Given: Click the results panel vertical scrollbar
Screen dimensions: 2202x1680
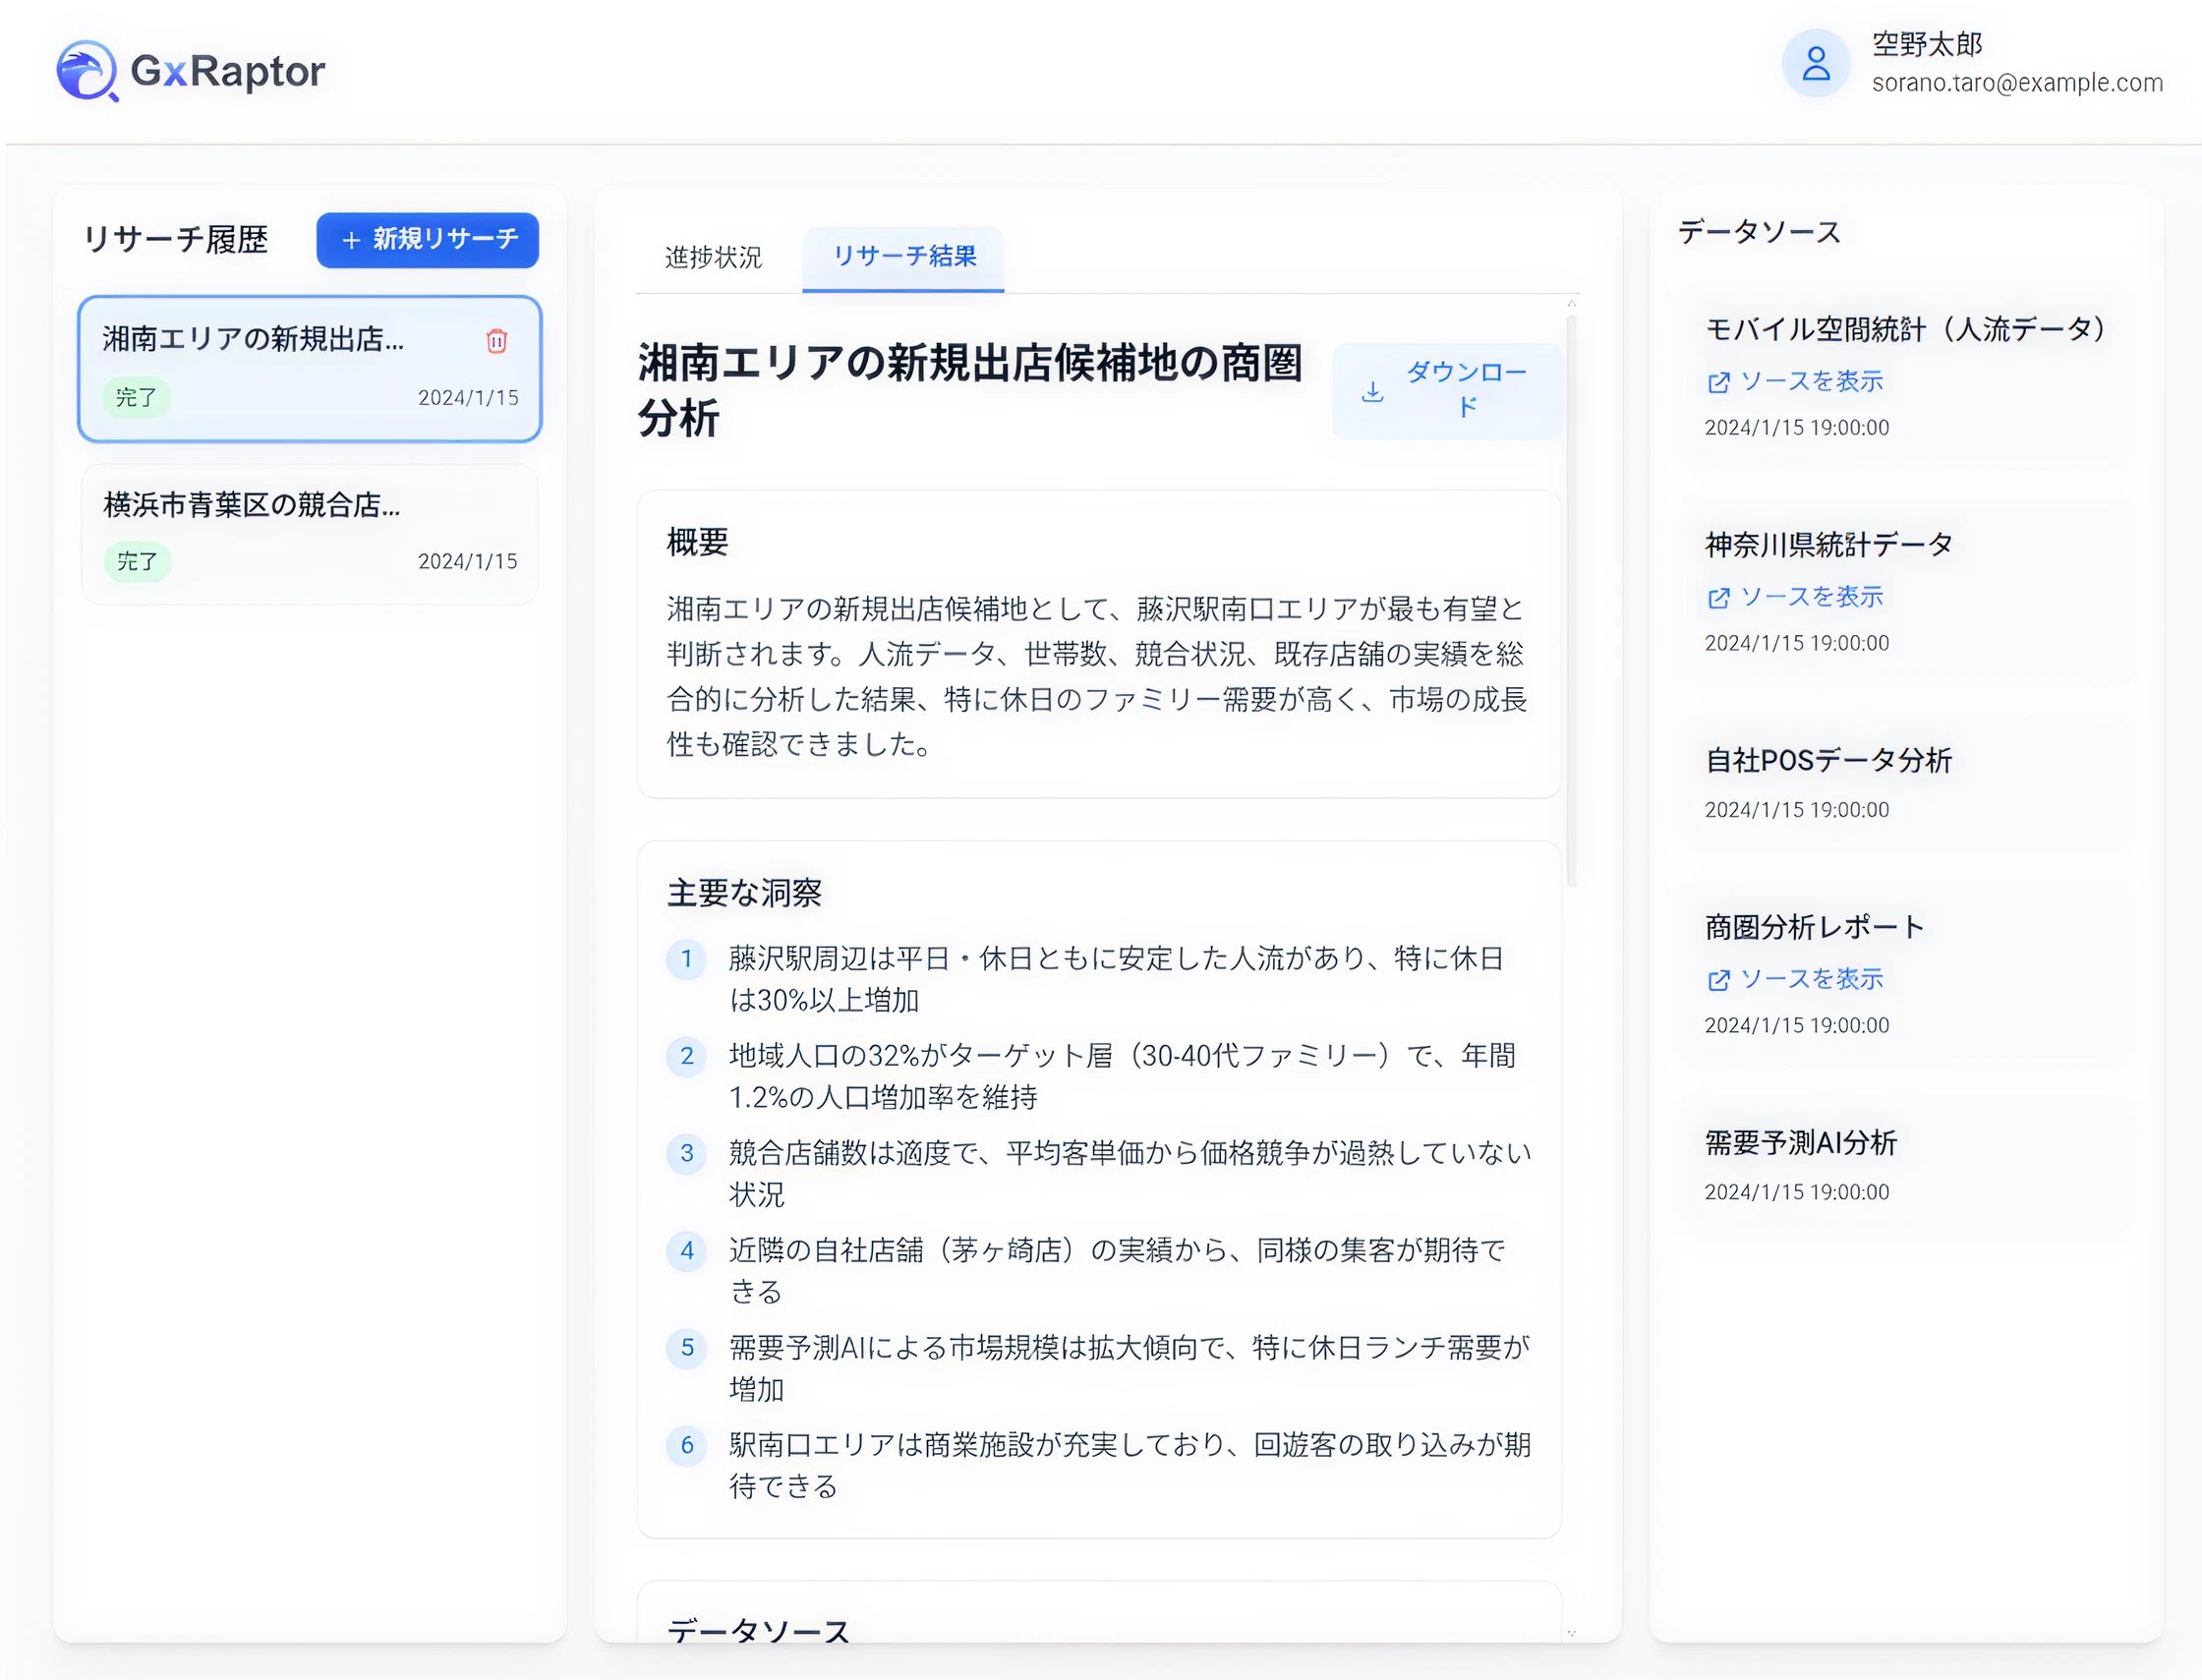Looking at the screenshot, I should point(1571,600).
